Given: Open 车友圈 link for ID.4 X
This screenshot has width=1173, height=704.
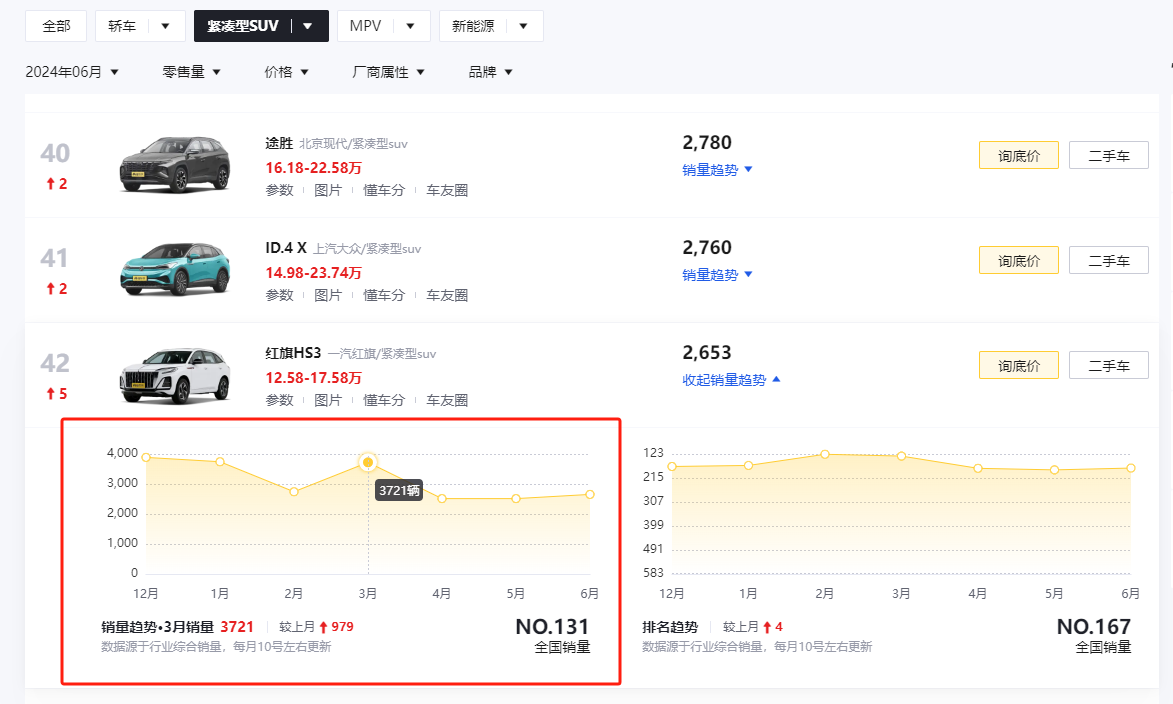Looking at the screenshot, I should [447, 295].
